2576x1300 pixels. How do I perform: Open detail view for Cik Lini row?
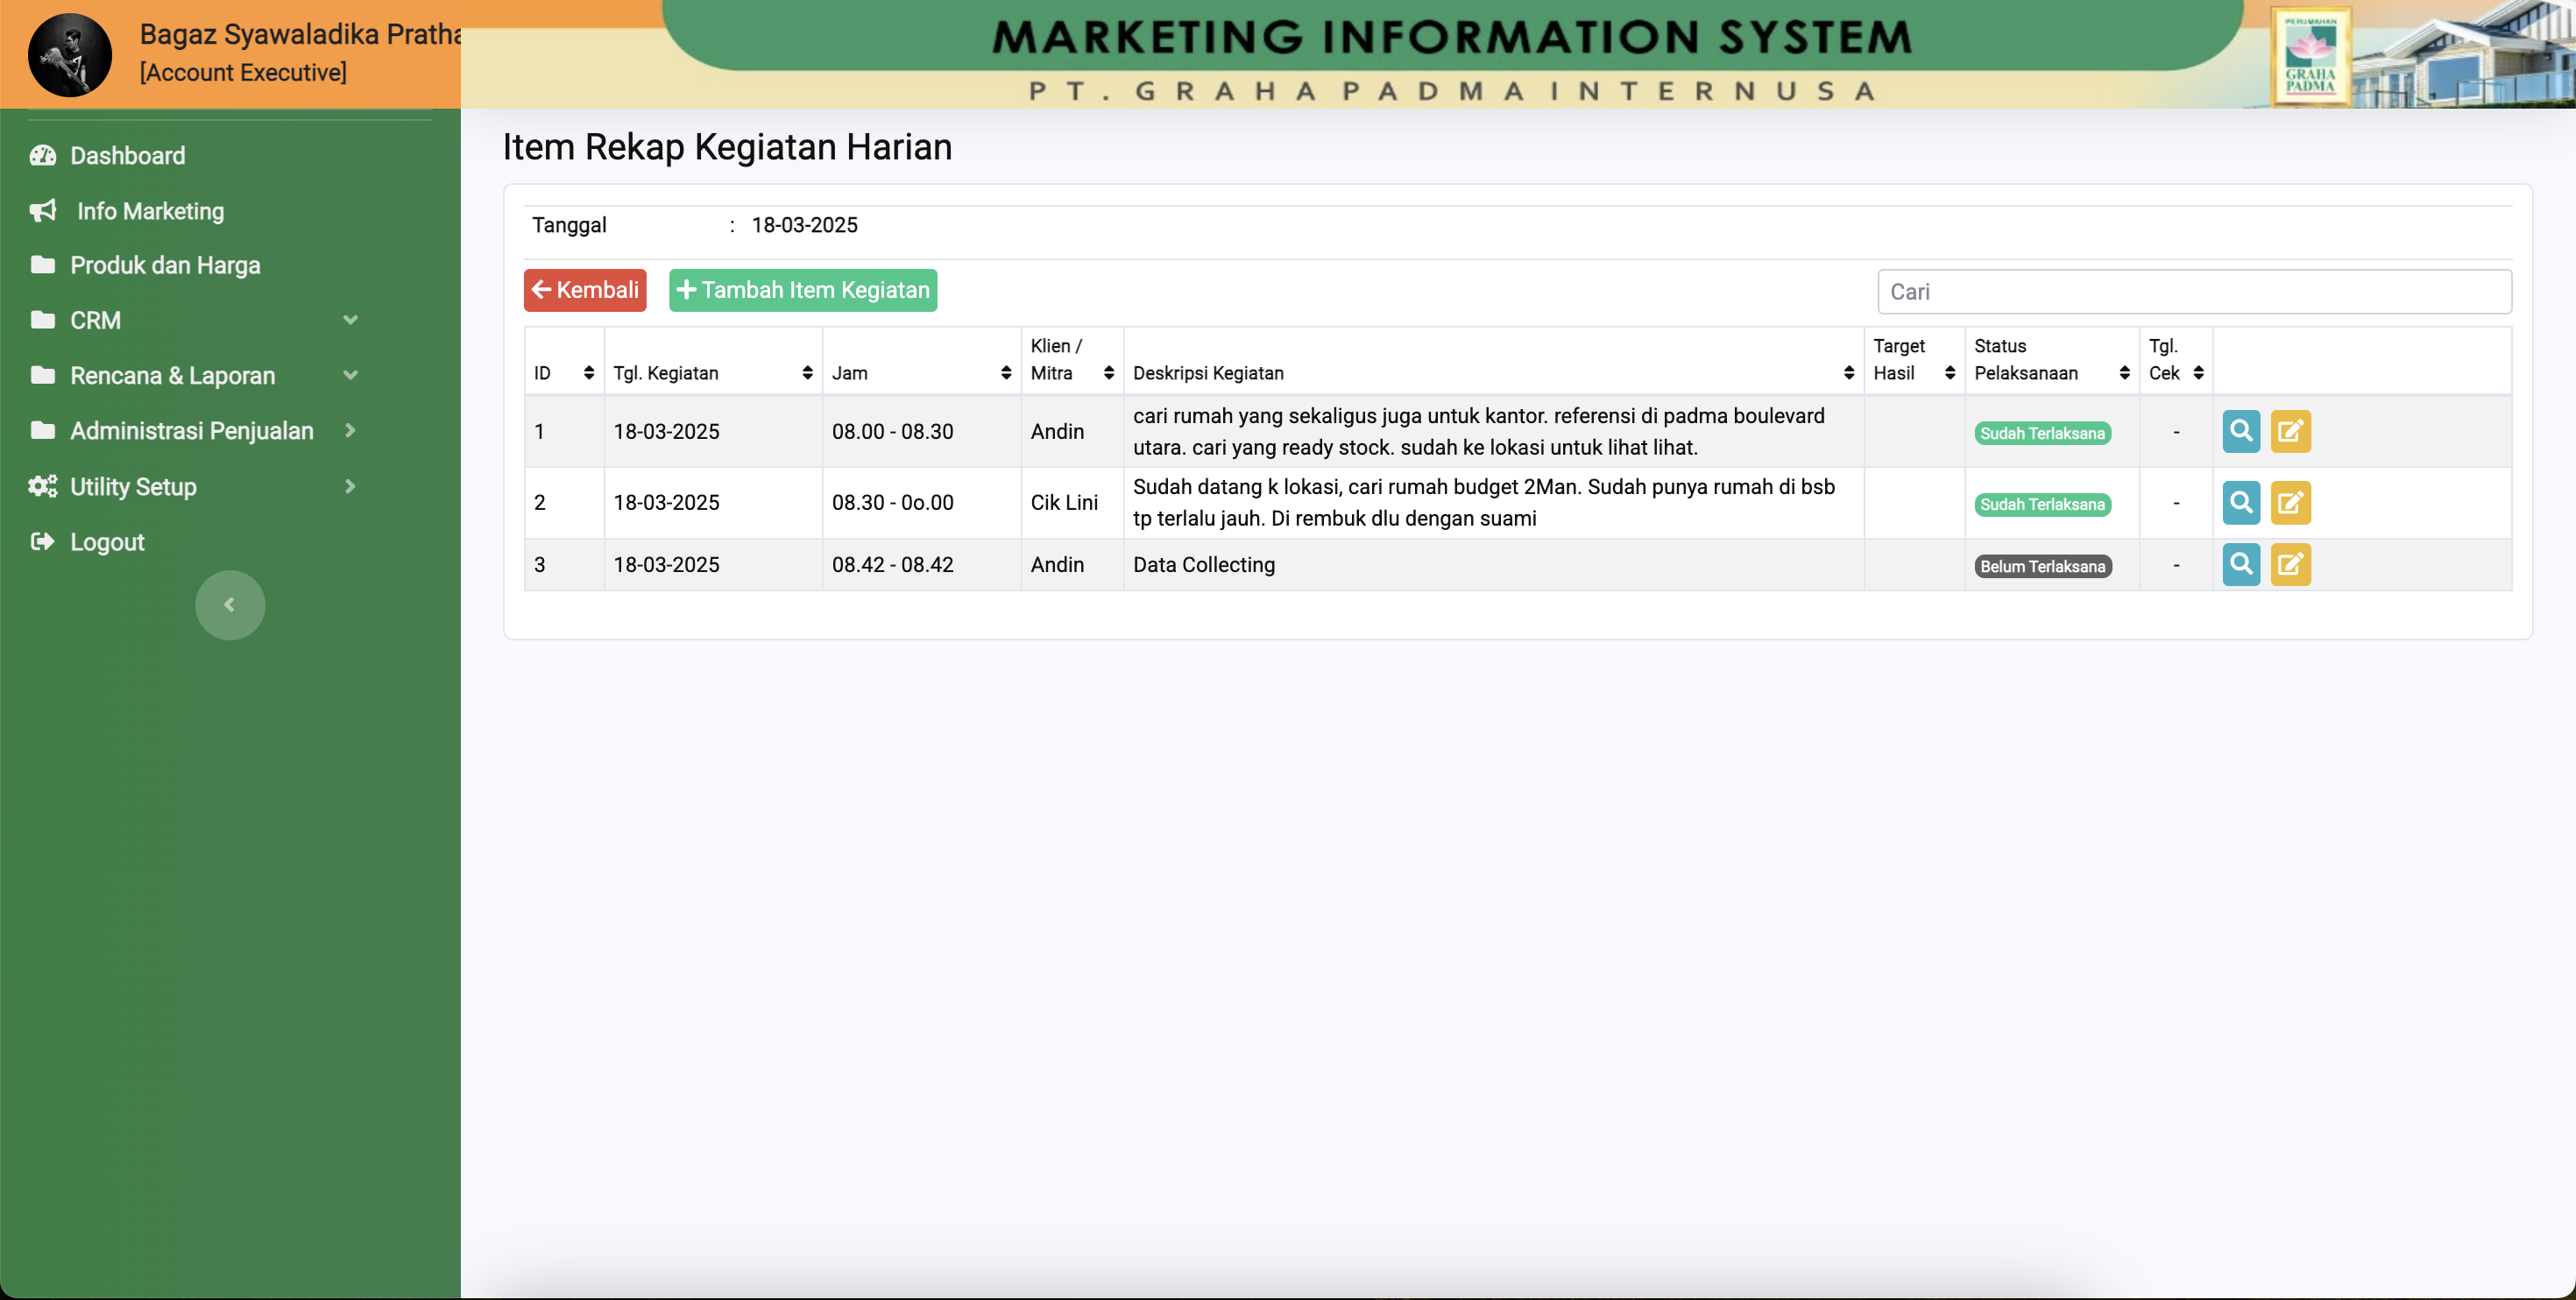click(2240, 502)
